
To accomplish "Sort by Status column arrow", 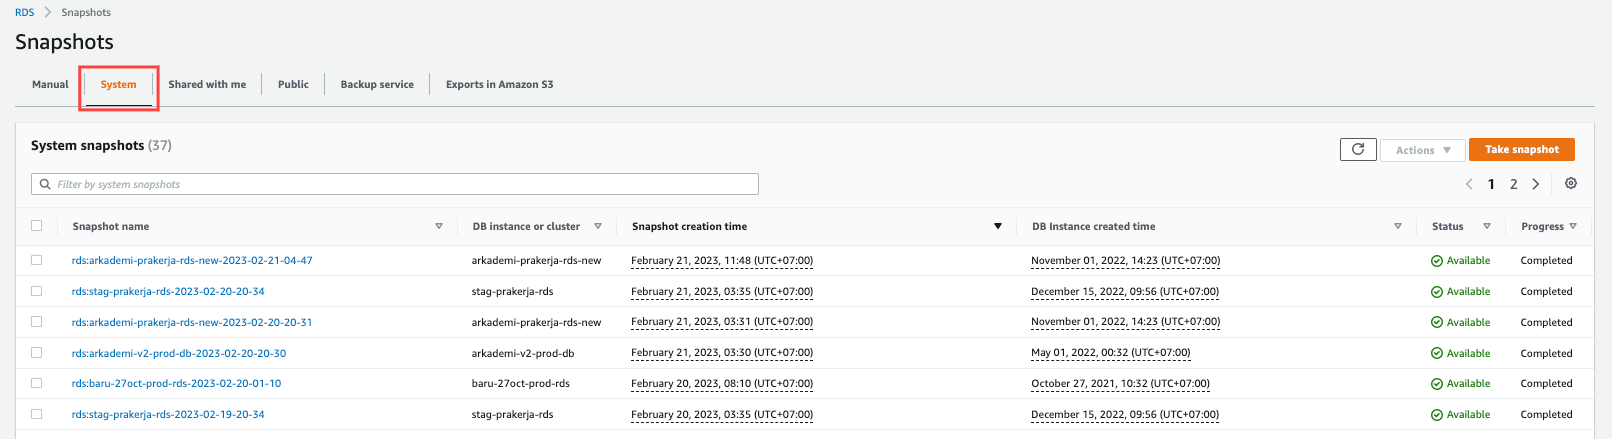I will point(1487,227).
